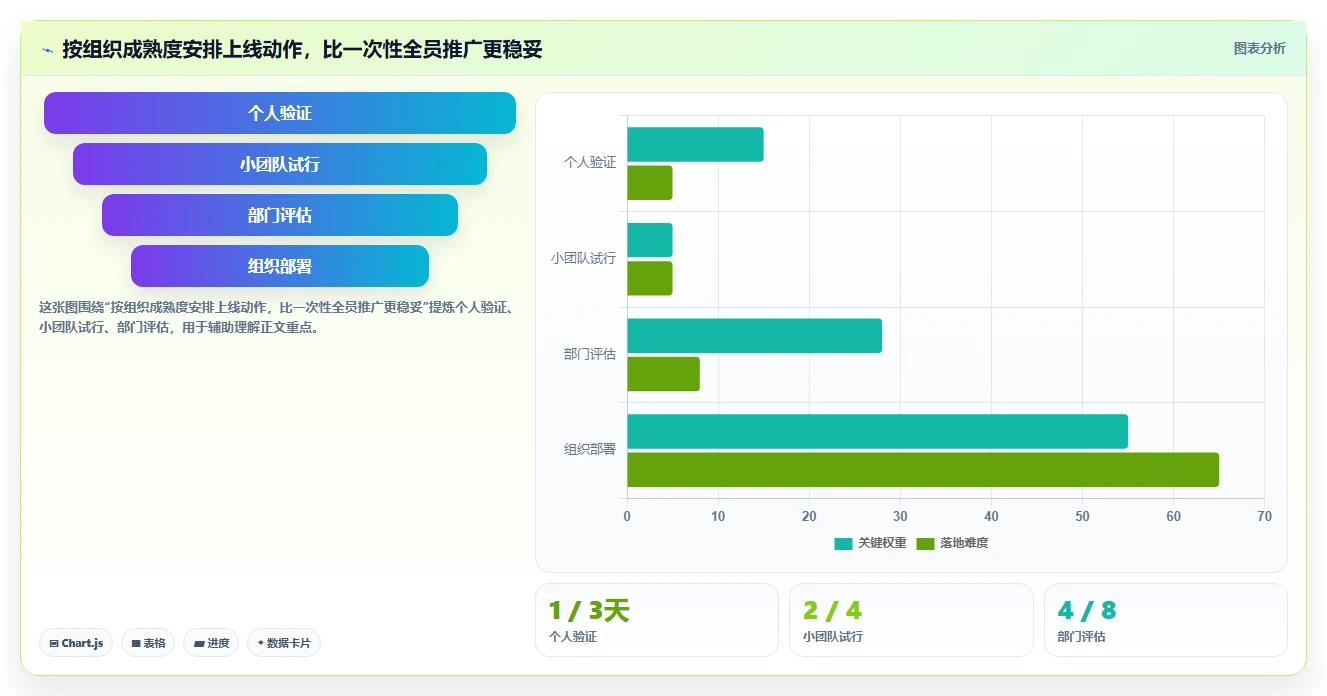Click the green 落地难度 bar for 组织部署
Viewport: 1327px width, 696px height.
tap(923, 470)
